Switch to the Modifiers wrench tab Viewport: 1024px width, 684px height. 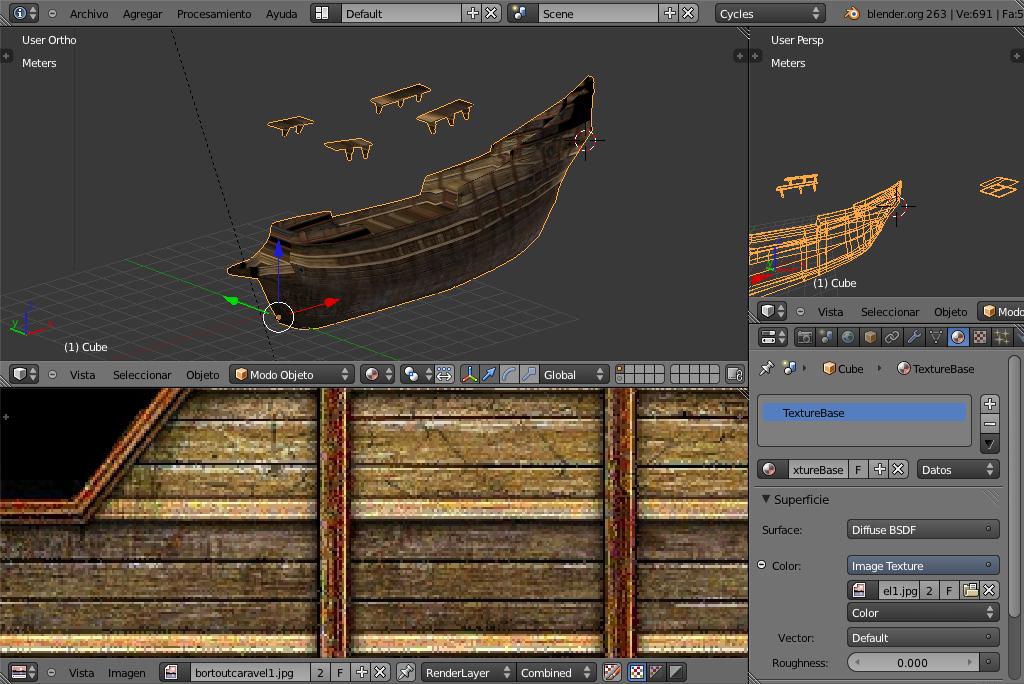[914, 337]
